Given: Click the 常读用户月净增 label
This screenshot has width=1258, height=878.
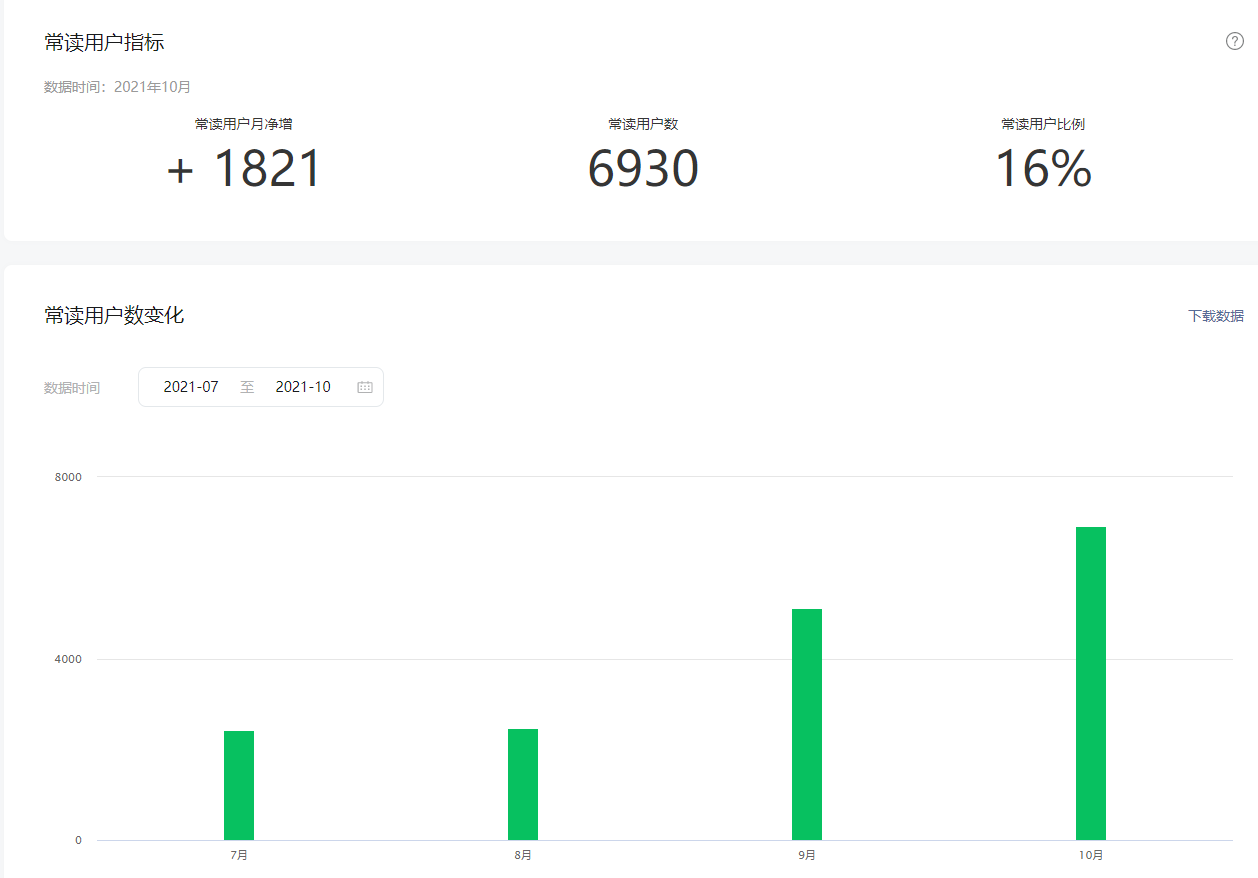Looking at the screenshot, I should (x=244, y=124).
